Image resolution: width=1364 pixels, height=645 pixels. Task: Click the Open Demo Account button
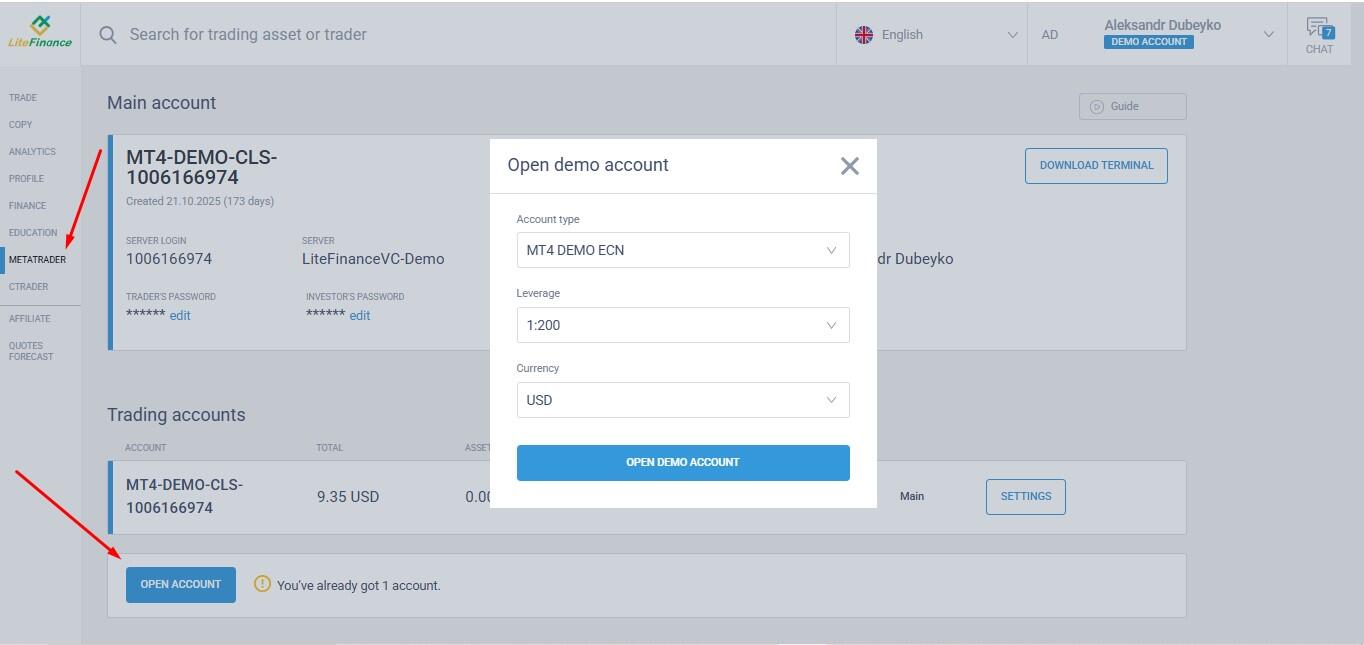pos(683,463)
